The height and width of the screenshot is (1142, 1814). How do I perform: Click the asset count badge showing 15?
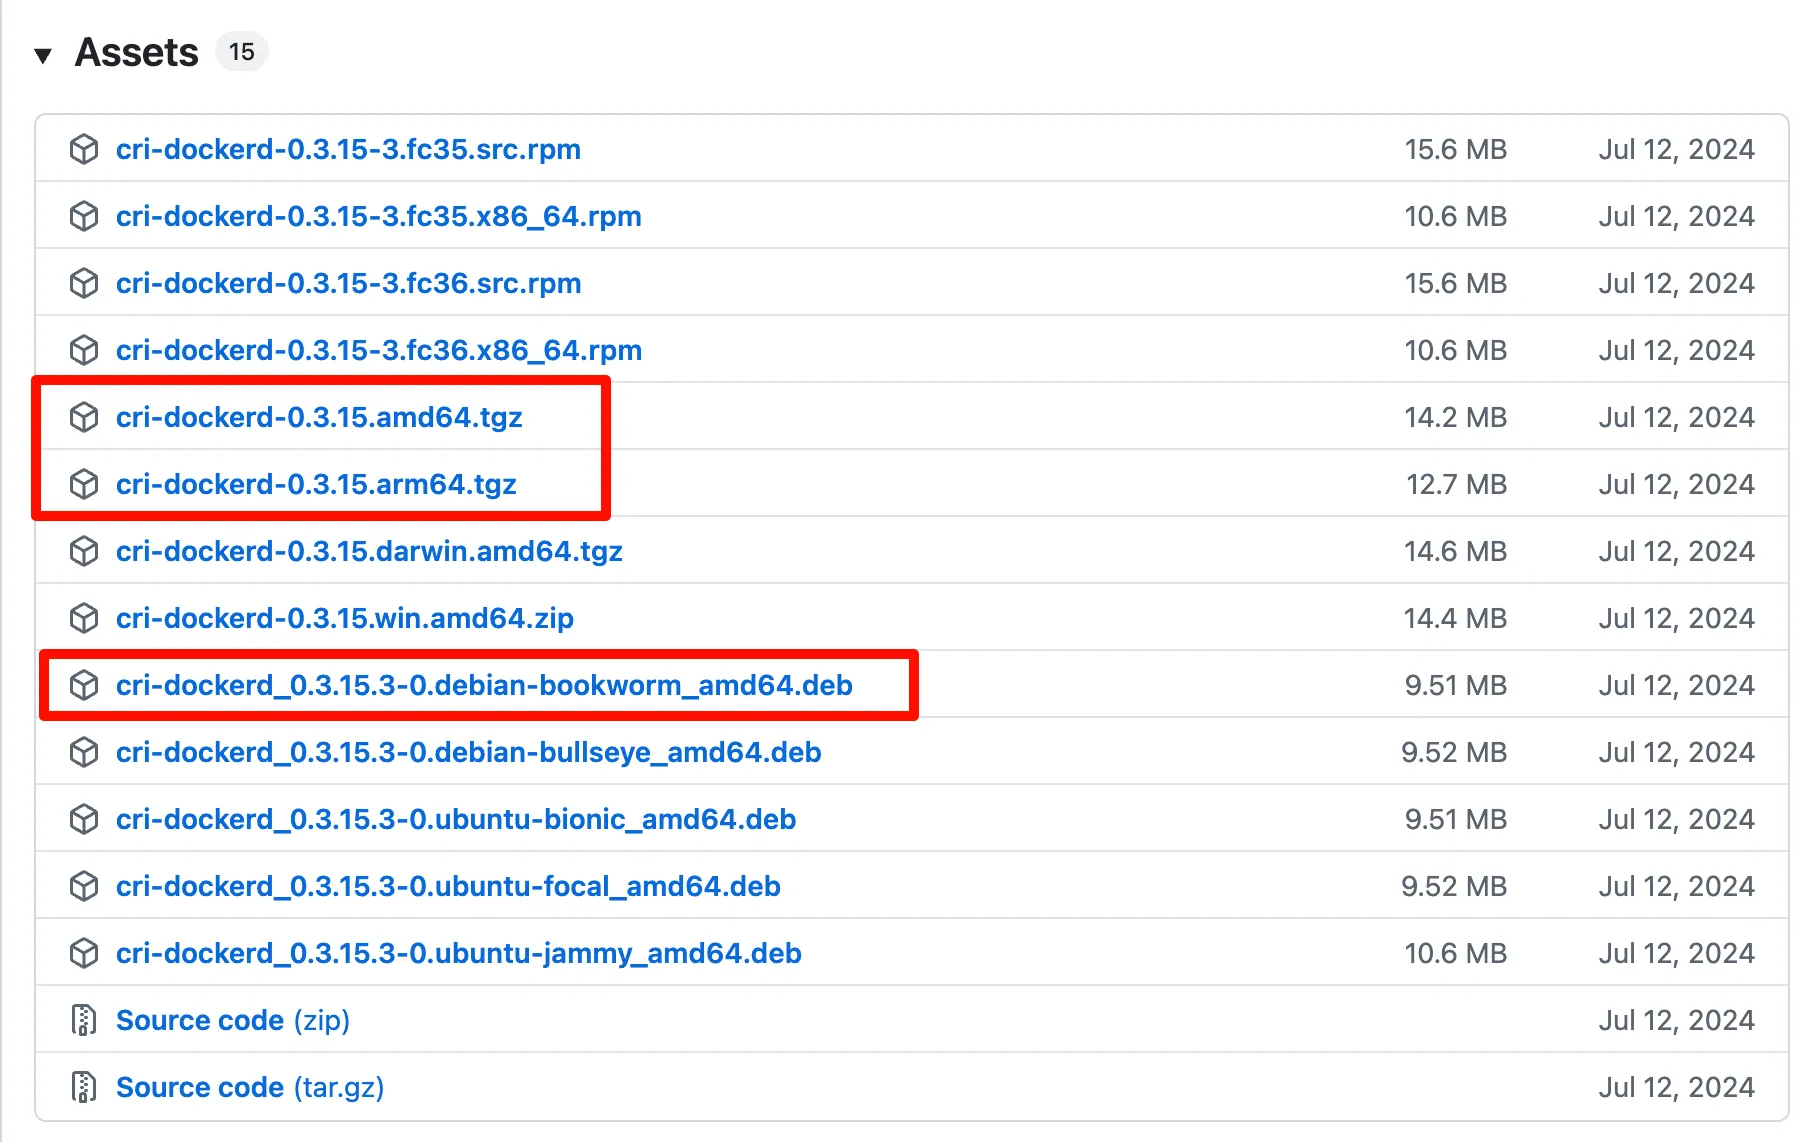[x=242, y=52]
